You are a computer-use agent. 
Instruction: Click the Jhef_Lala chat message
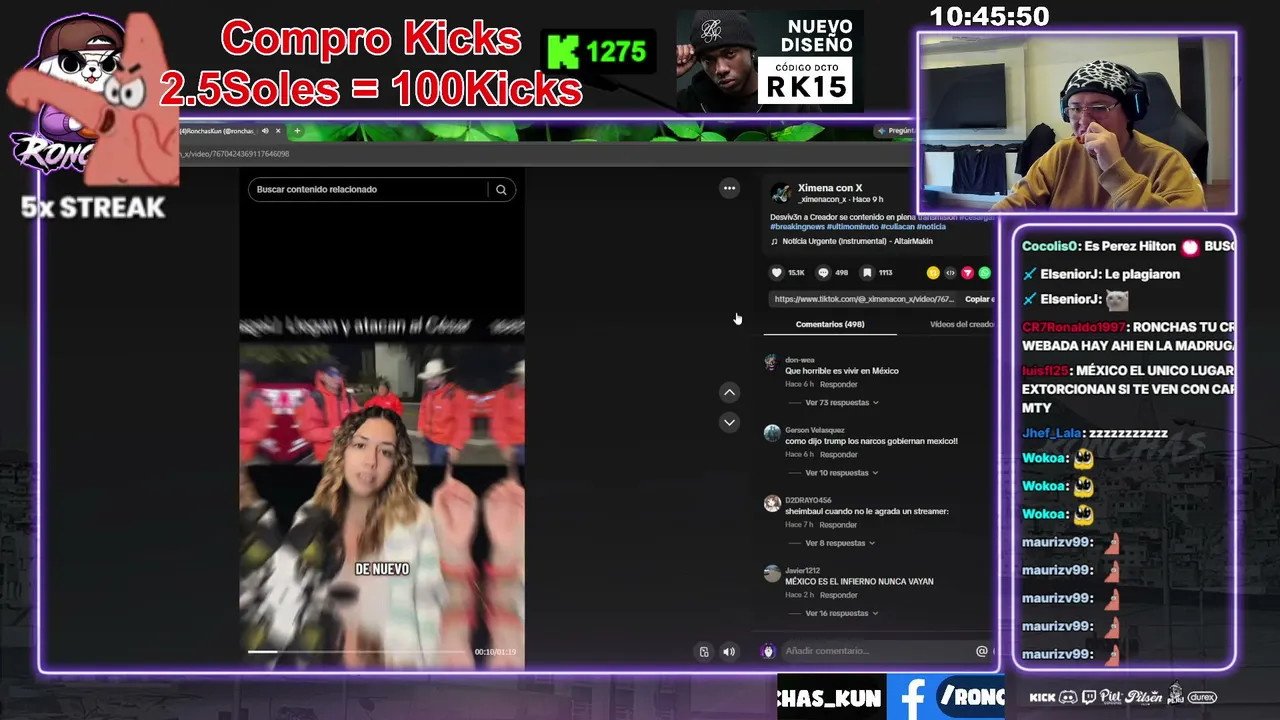[1095, 433]
